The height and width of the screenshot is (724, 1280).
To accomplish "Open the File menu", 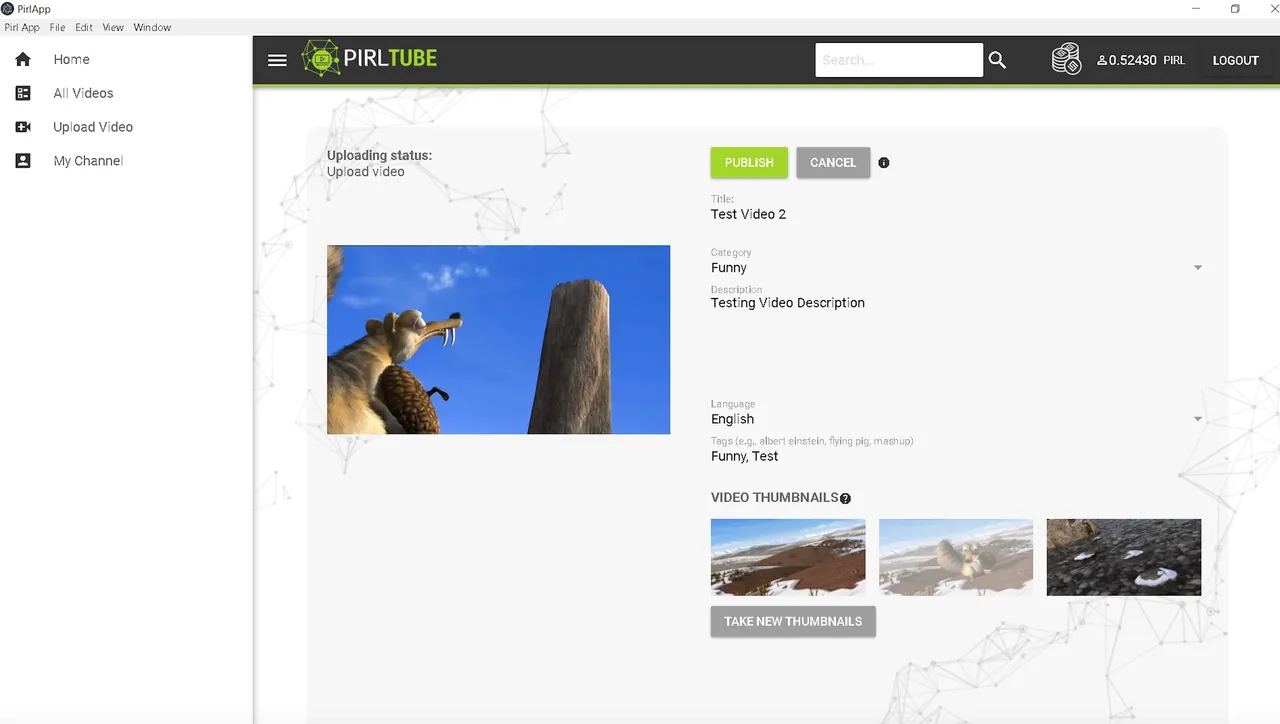I will point(58,28).
